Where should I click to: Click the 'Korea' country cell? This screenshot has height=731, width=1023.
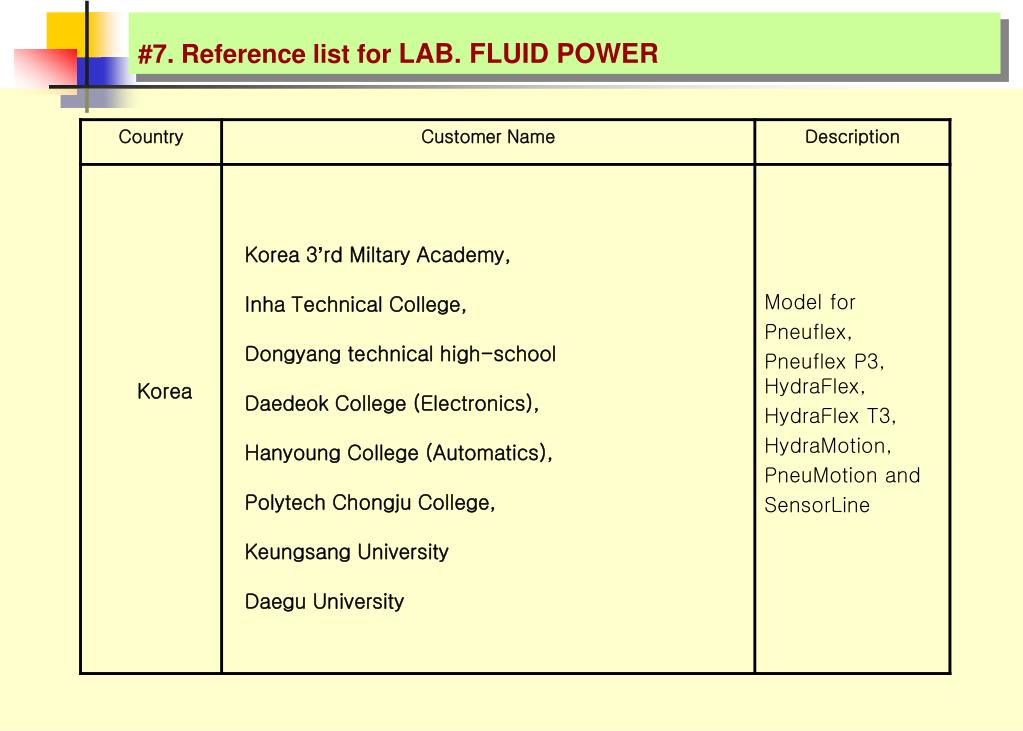click(x=164, y=392)
